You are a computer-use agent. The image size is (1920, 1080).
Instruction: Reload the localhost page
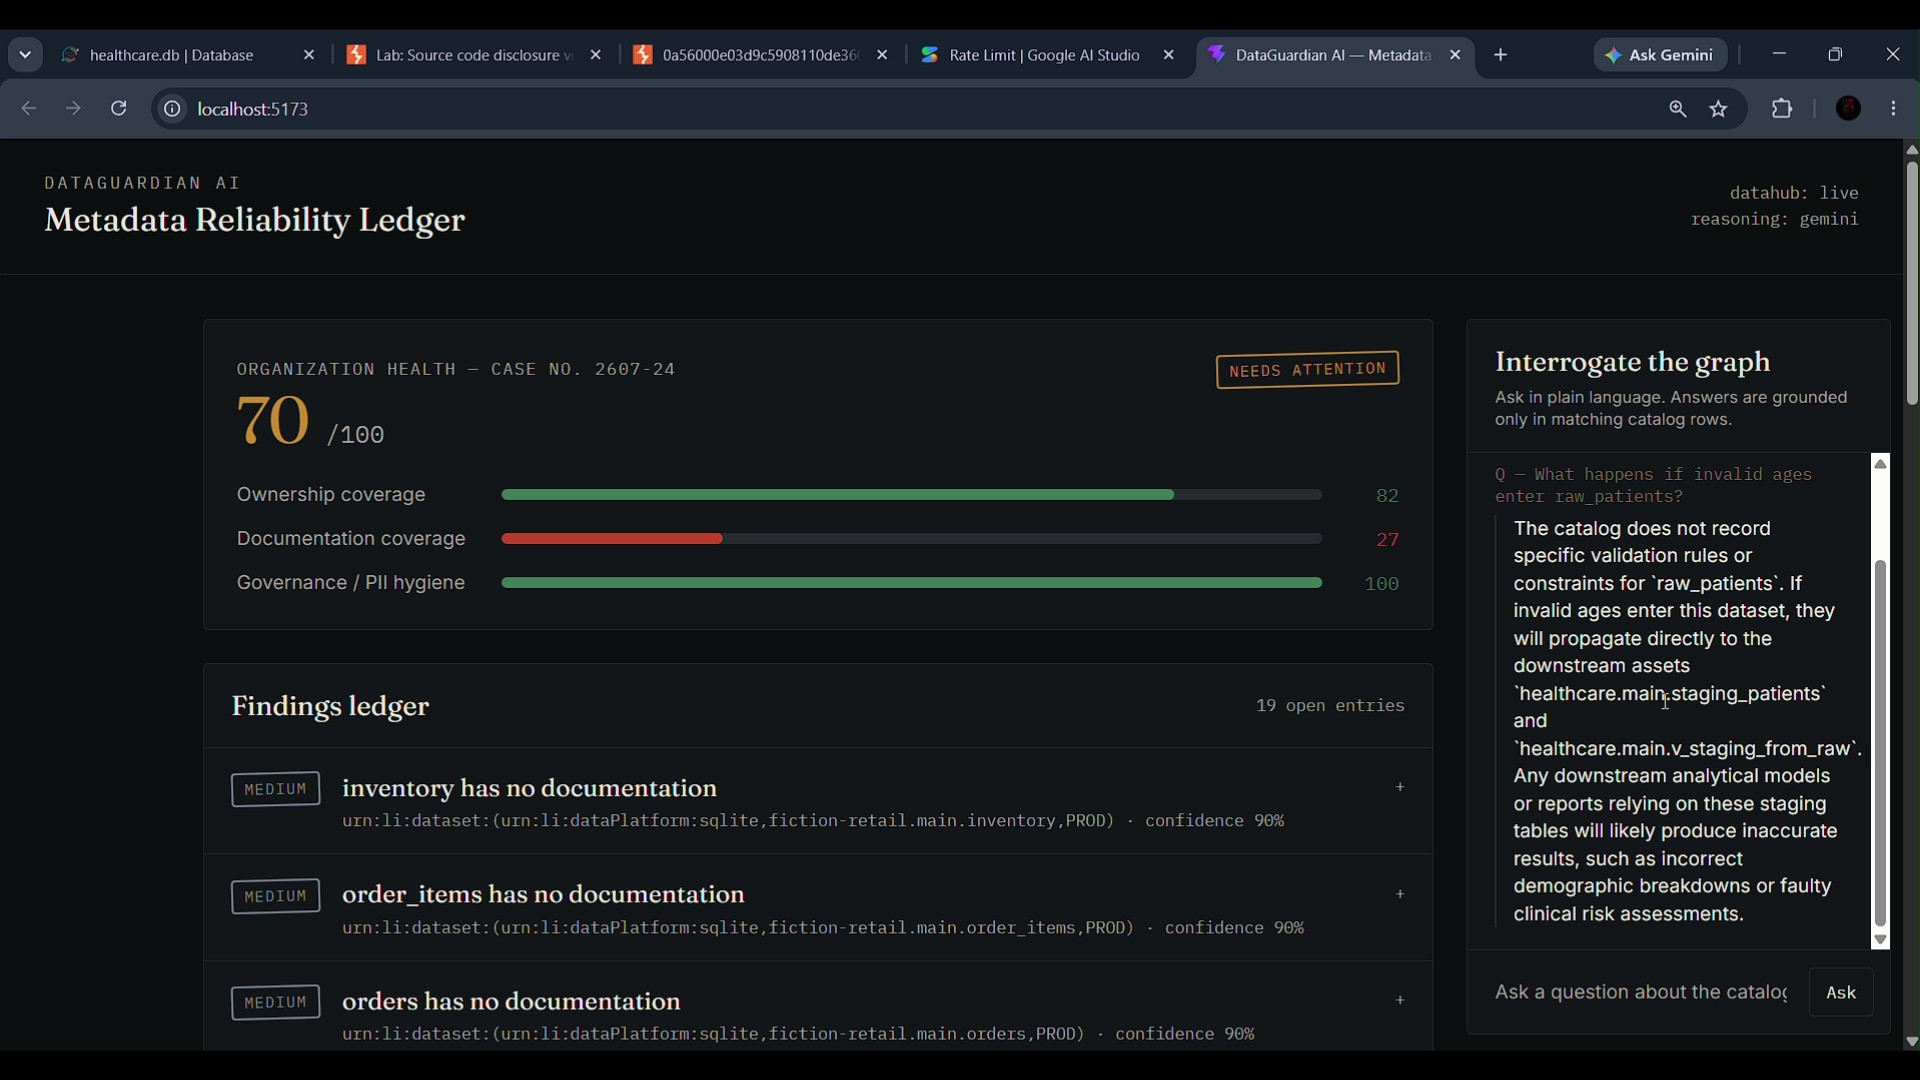tap(119, 109)
